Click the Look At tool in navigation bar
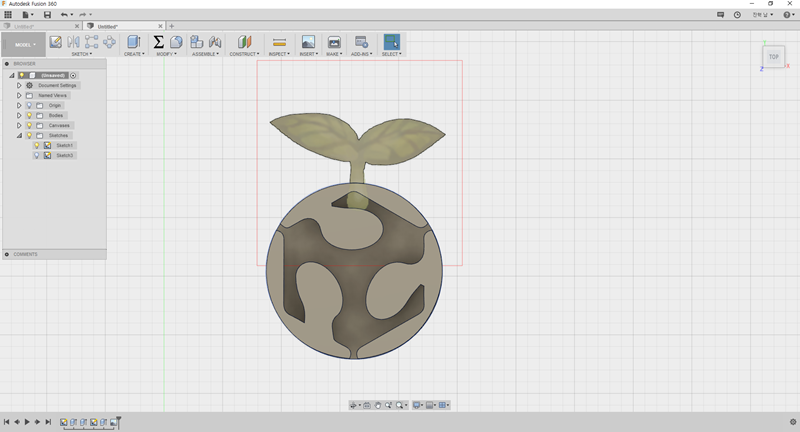Viewport: 800px width, 432px height. click(367, 405)
